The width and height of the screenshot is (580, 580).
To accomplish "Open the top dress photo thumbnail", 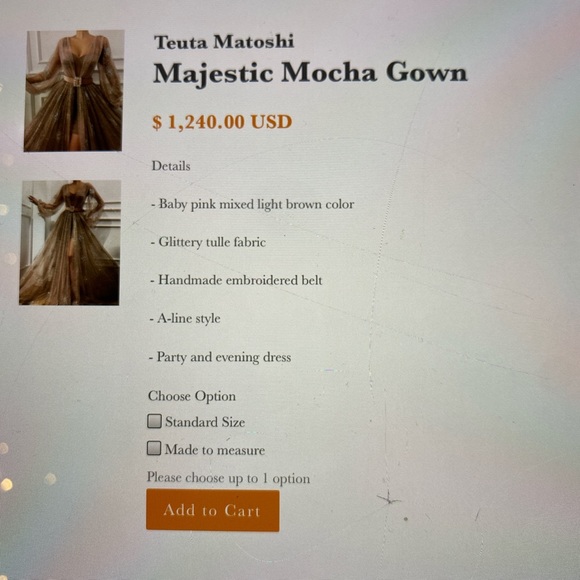I will (x=74, y=91).
